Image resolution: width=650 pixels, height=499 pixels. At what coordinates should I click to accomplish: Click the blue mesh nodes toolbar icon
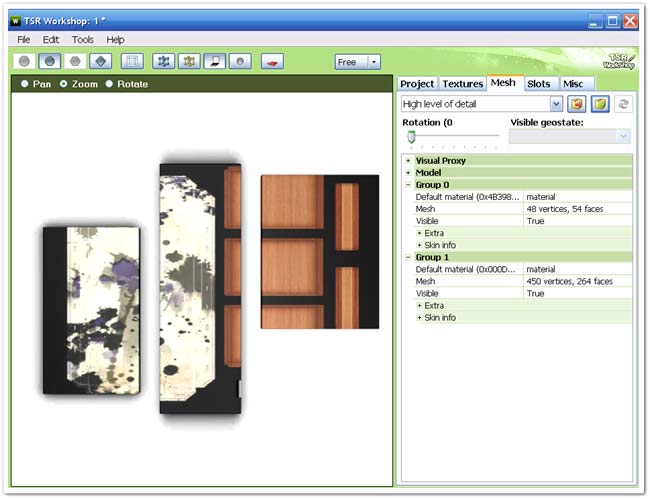tap(163, 62)
